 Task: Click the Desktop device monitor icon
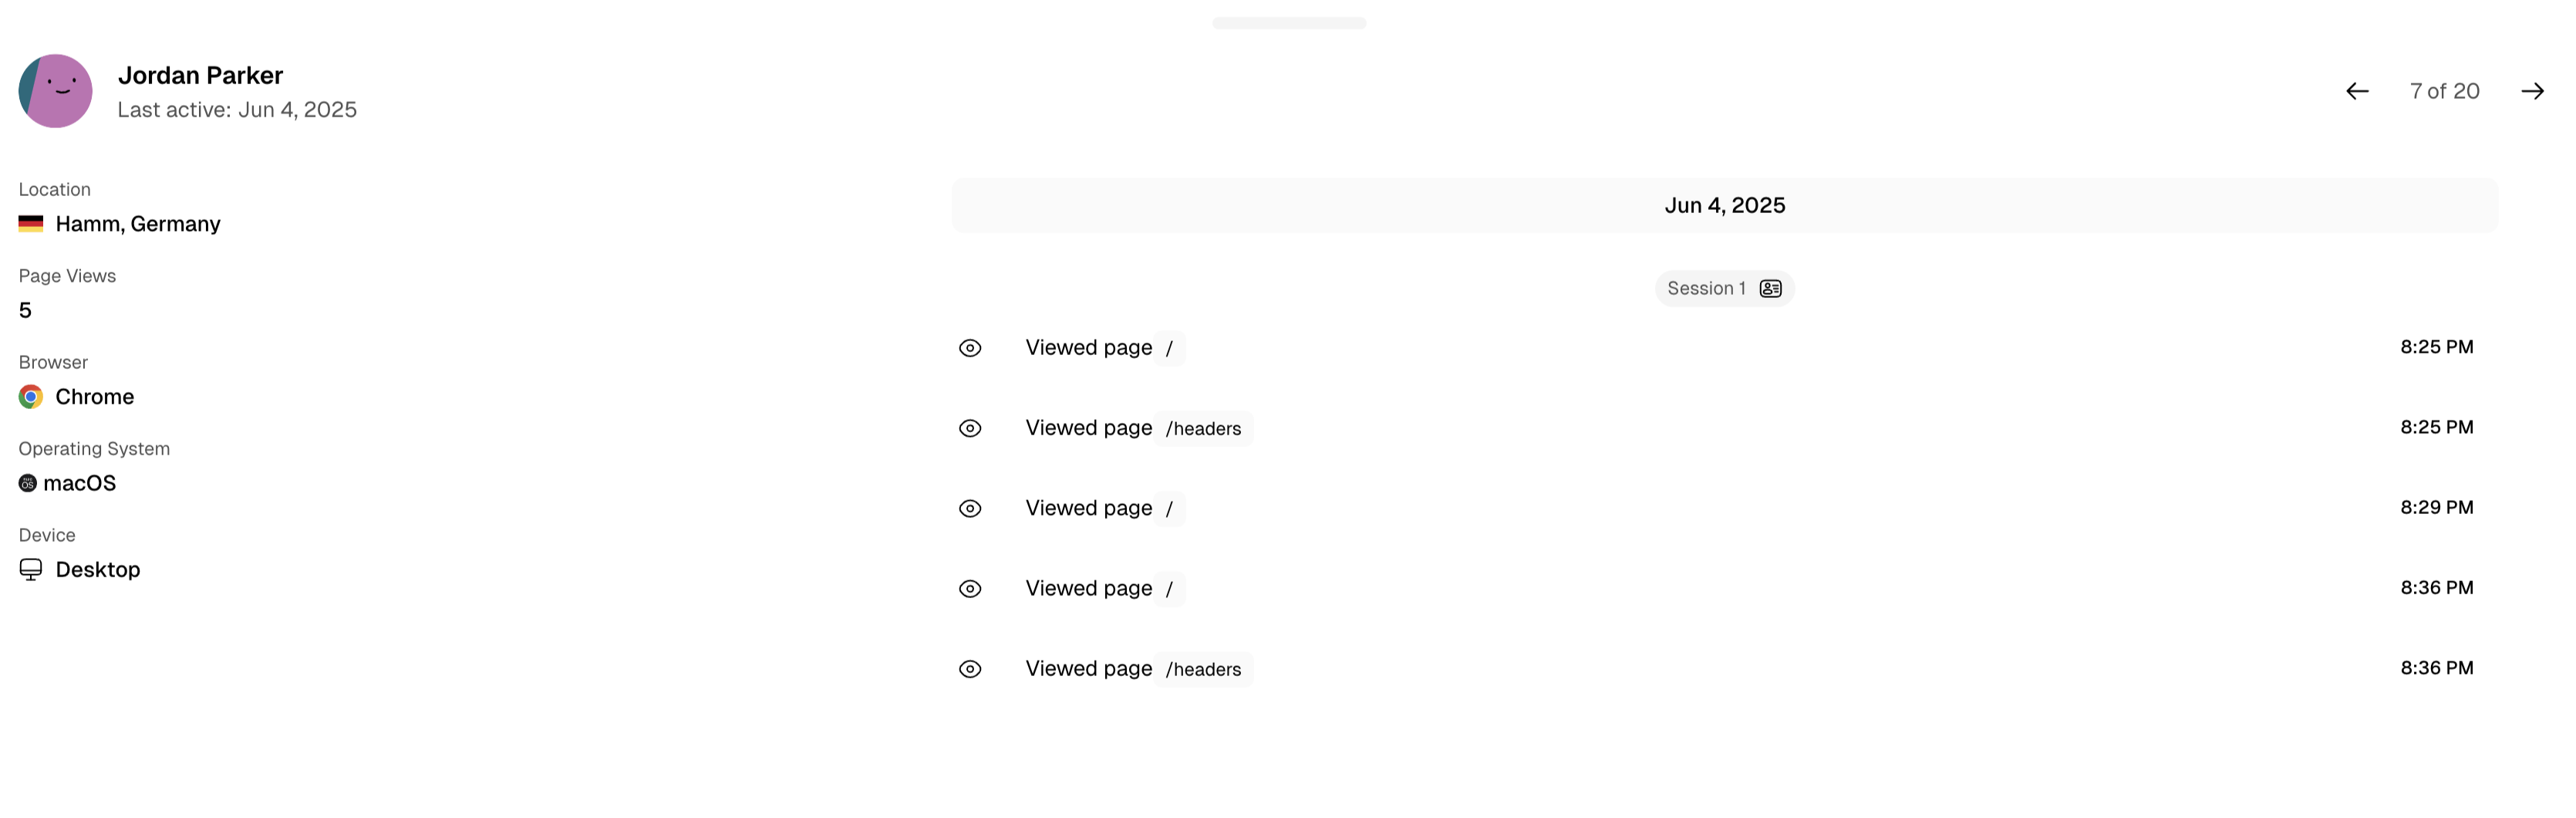(x=31, y=569)
